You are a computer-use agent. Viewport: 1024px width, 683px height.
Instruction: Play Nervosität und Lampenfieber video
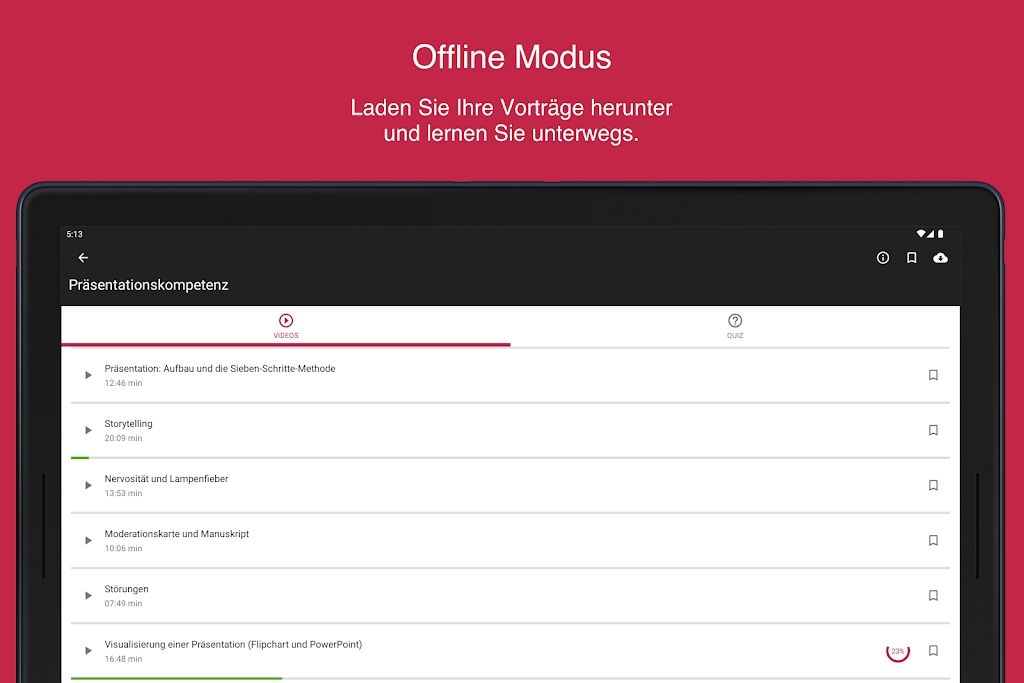click(88, 485)
